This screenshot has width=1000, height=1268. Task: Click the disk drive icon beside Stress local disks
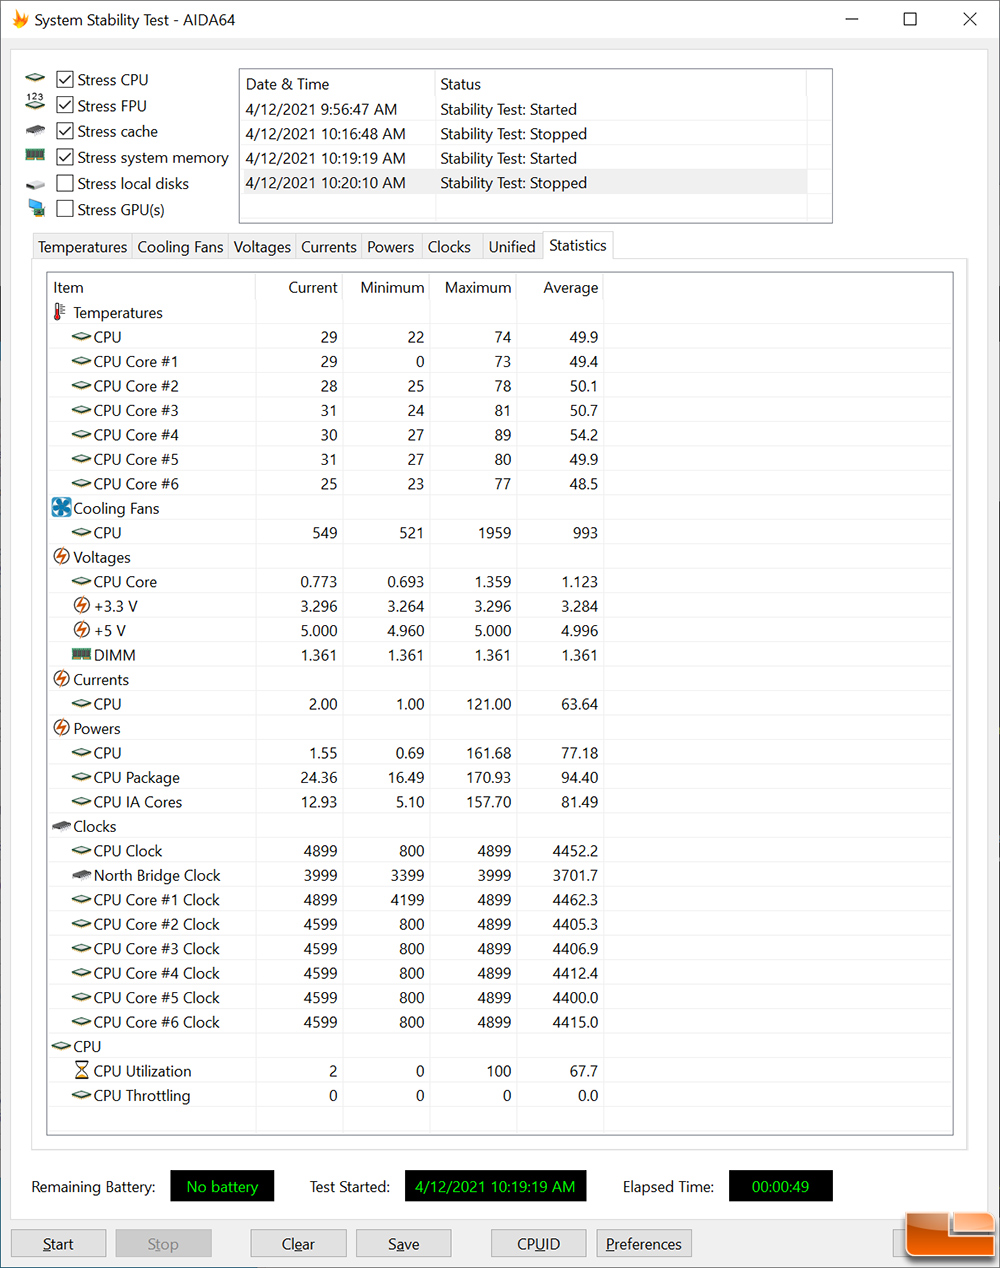(x=36, y=184)
